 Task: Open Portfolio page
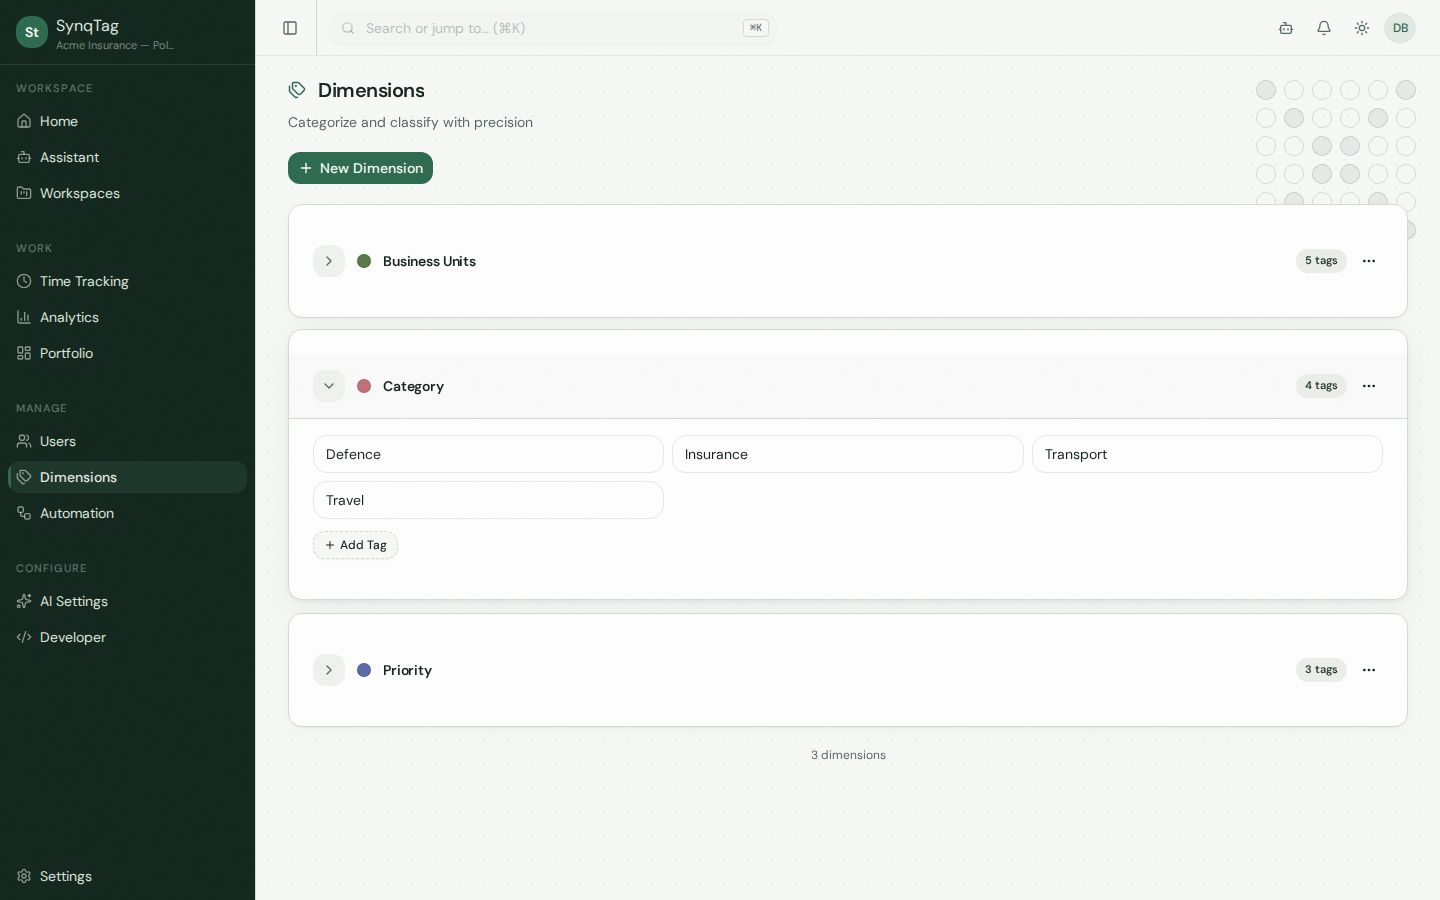127,353
